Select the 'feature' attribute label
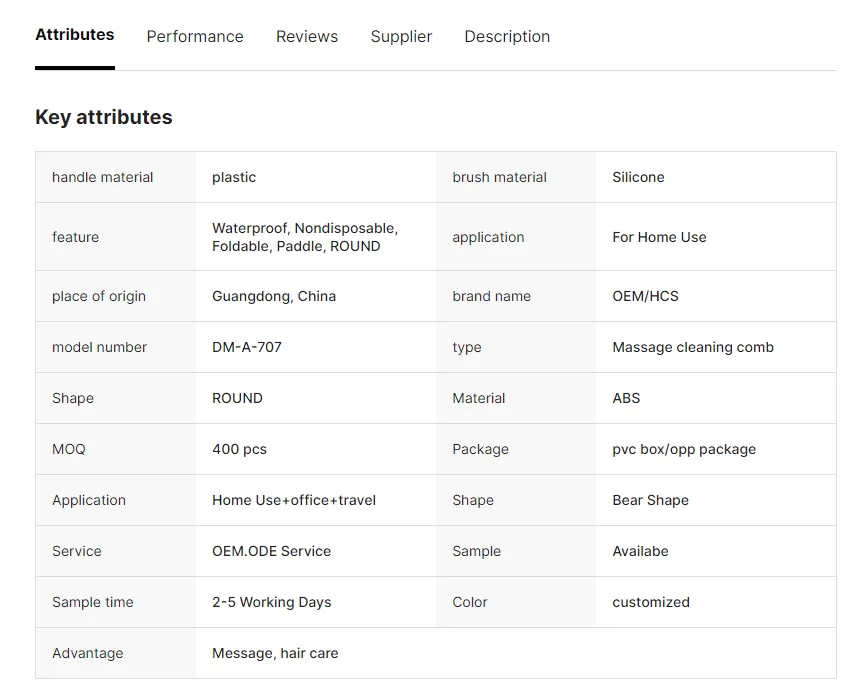859x697 pixels. coord(76,237)
